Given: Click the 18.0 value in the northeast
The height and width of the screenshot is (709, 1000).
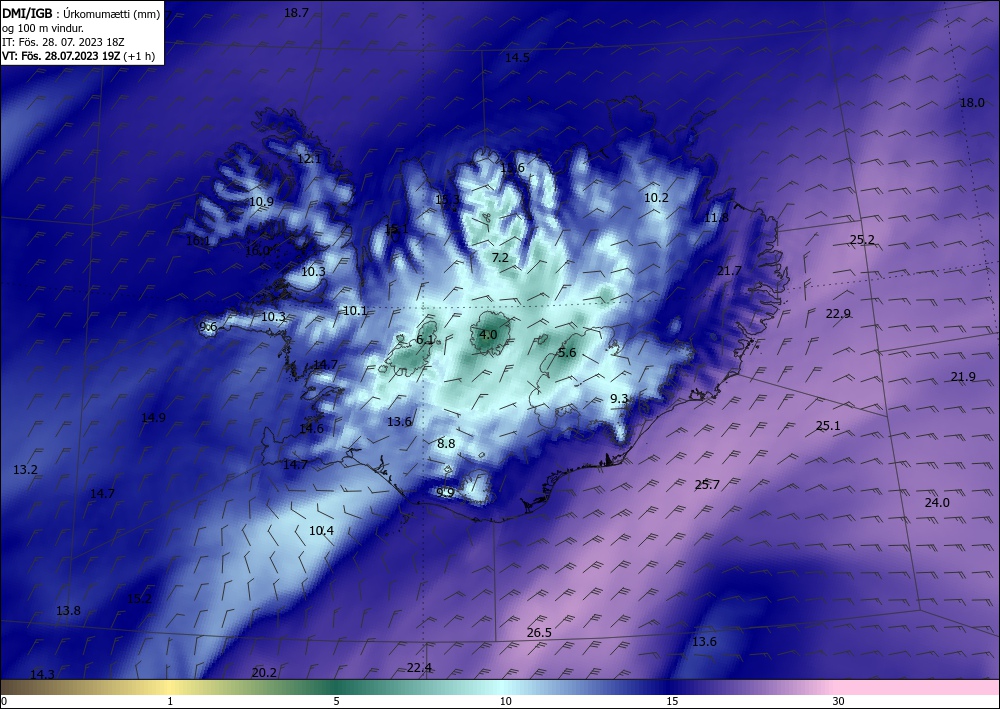Looking at the screenshot, I should click(972, 103).
